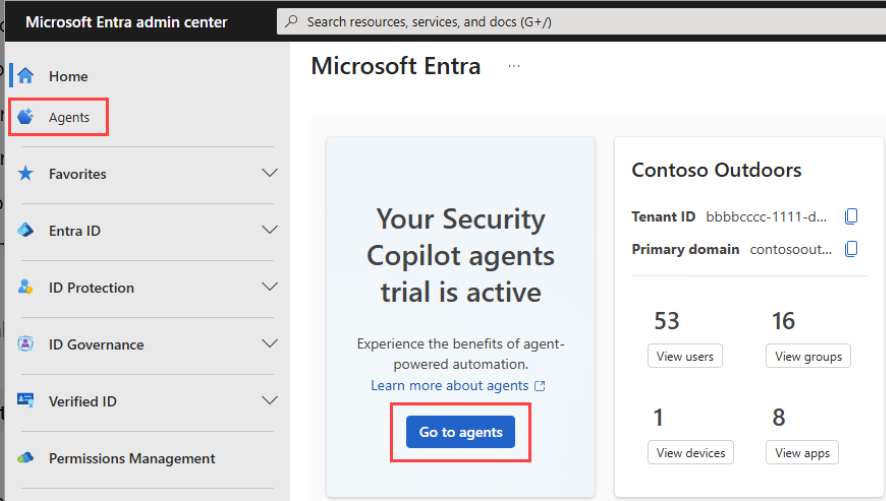Expand the Verified ID chevron
The image size is (886, 501).
(269, 402)
